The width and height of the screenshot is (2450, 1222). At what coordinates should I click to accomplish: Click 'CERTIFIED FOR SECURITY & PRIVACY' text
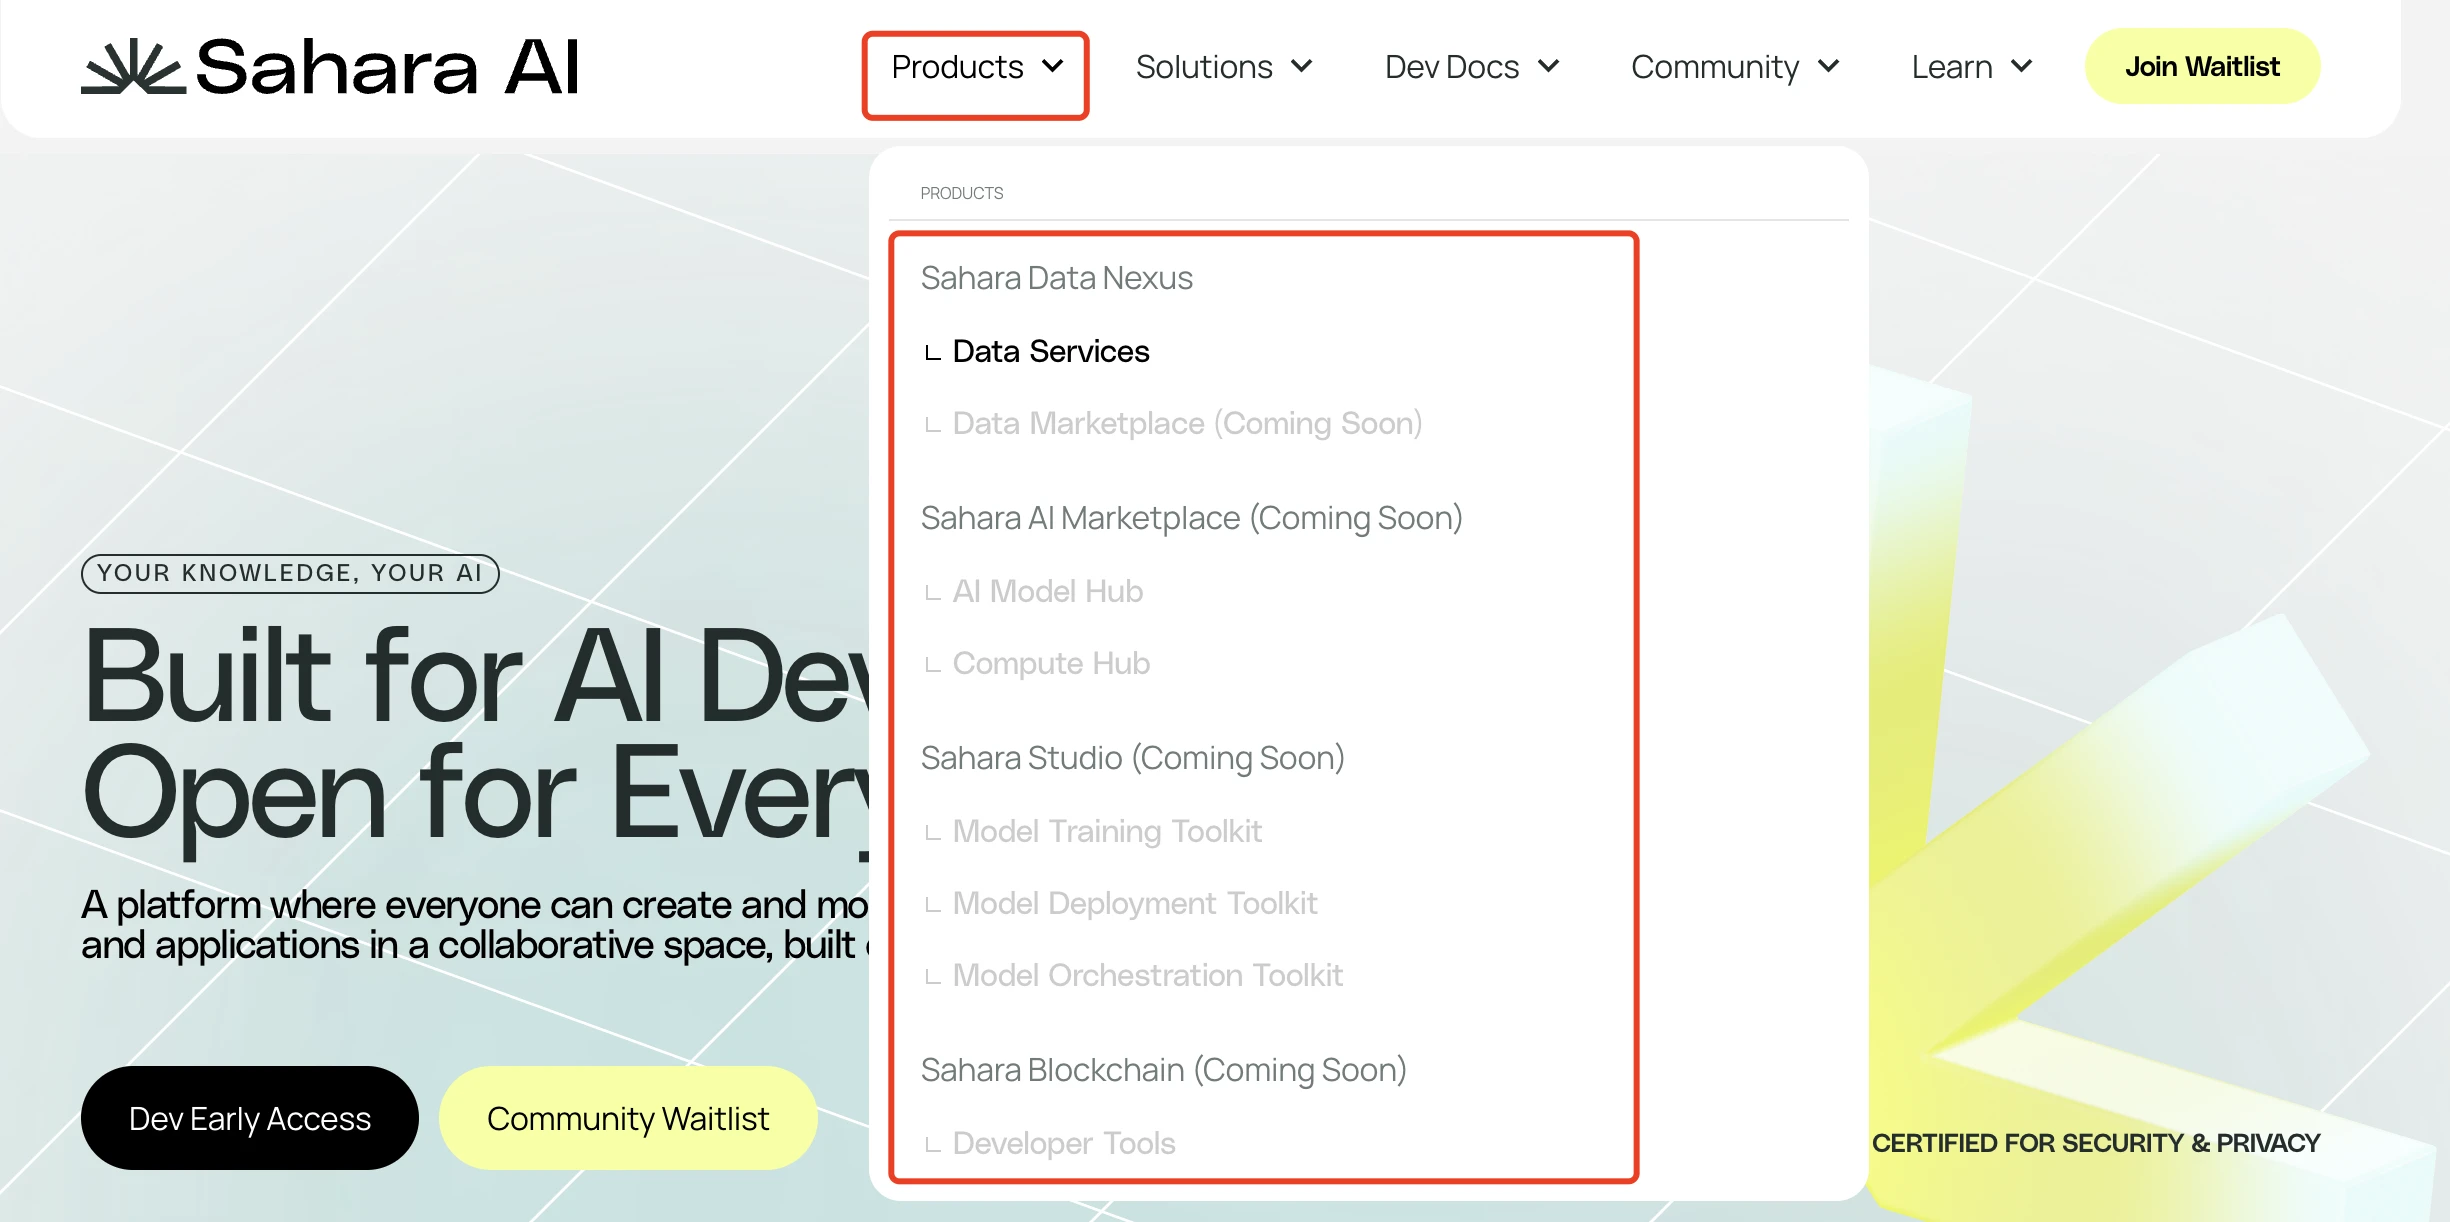2095,1143
